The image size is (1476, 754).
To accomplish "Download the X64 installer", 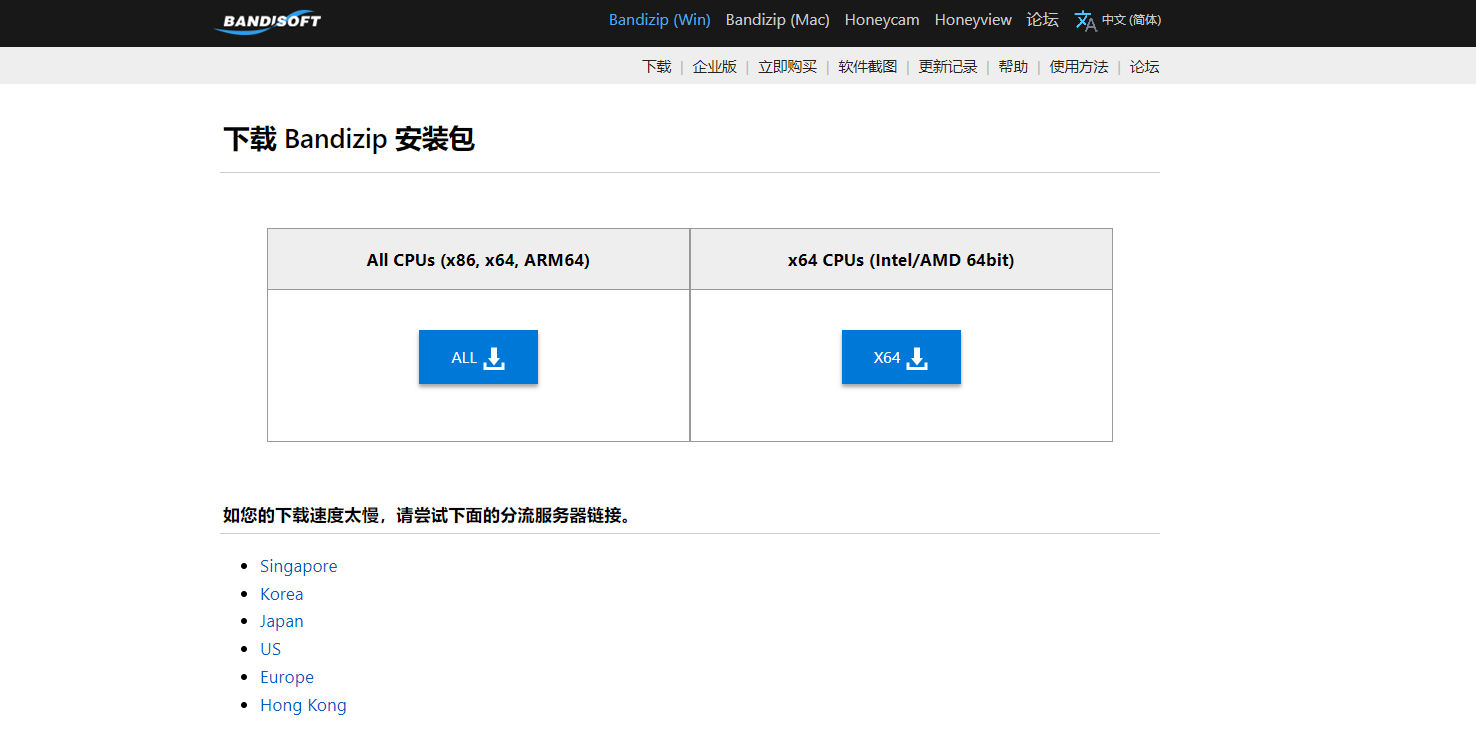I will 901,357.
